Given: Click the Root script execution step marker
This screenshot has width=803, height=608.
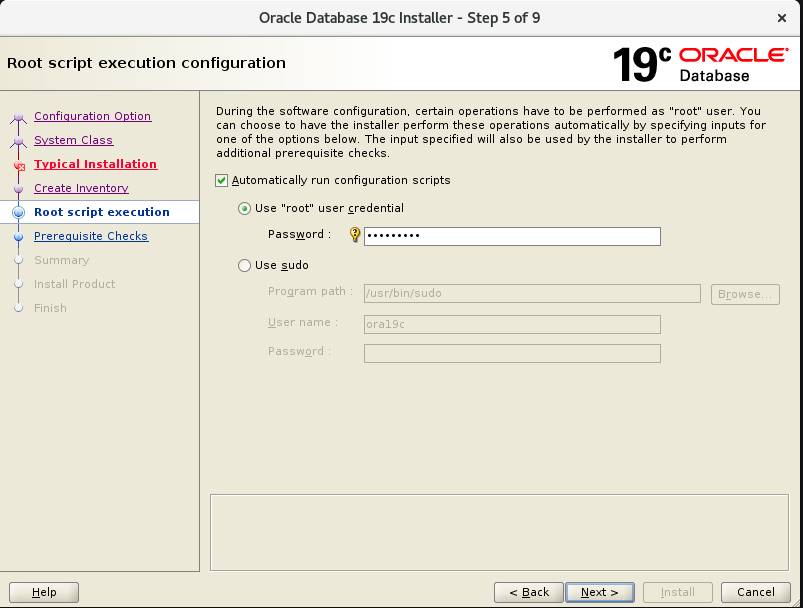Looking at the screenshot, I should click(x=18, y=212).
